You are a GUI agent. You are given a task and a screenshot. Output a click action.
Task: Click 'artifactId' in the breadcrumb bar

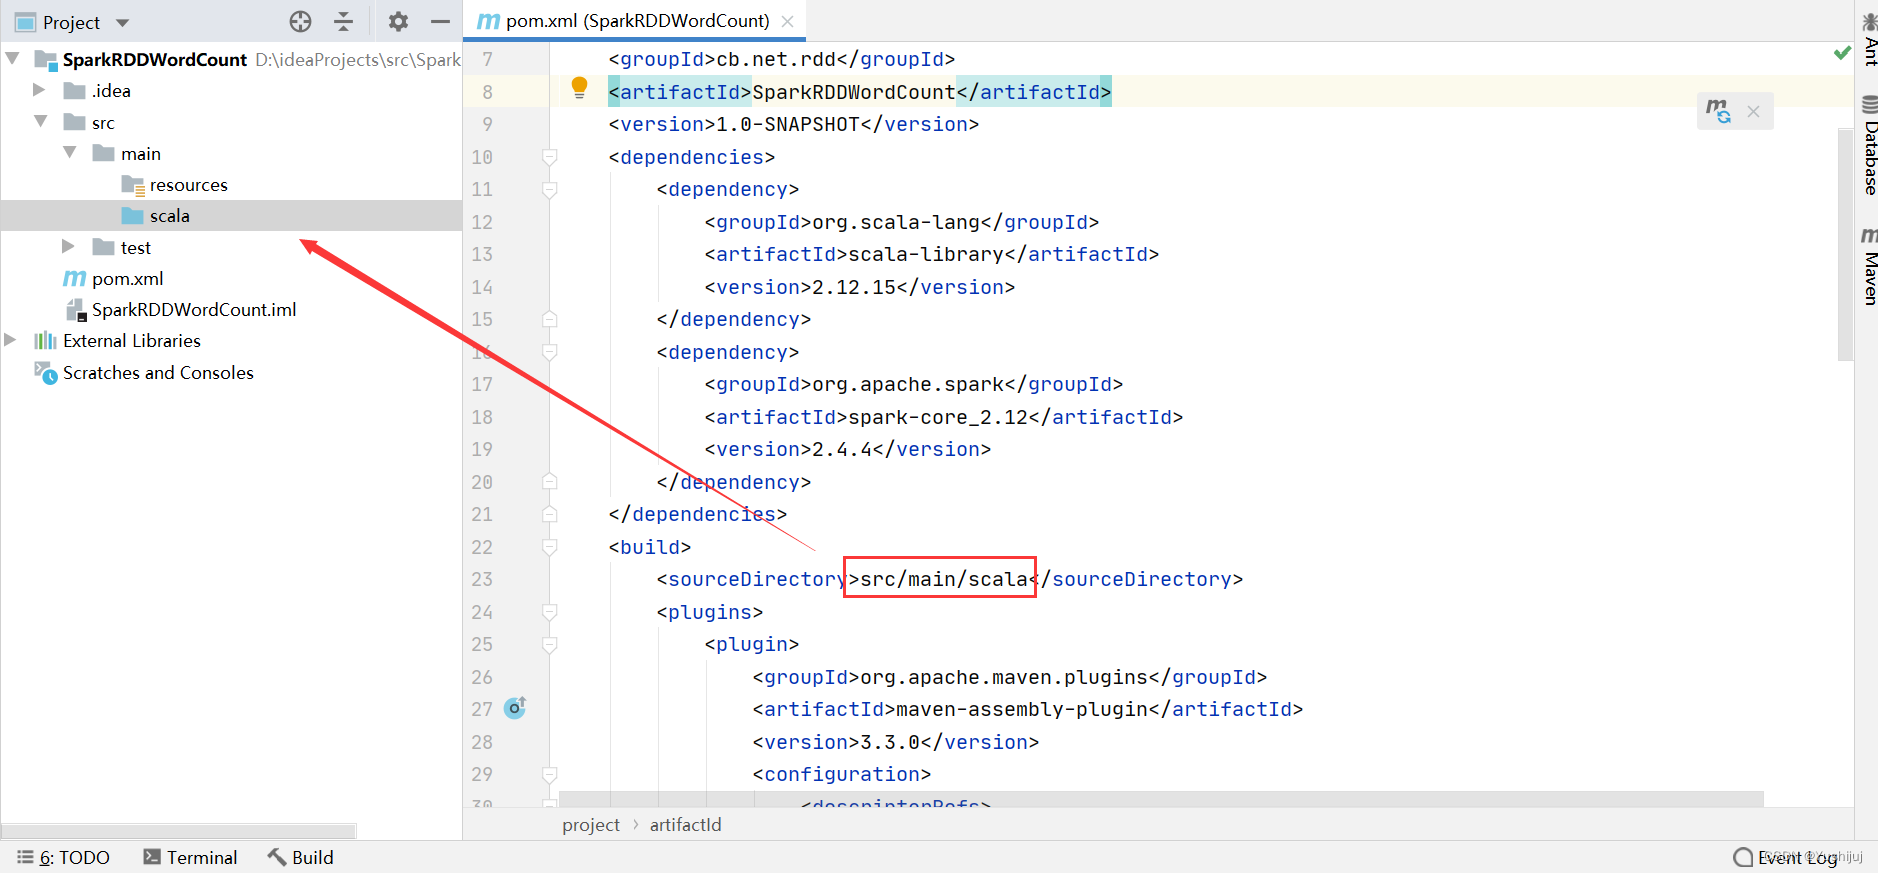(685, 825)
